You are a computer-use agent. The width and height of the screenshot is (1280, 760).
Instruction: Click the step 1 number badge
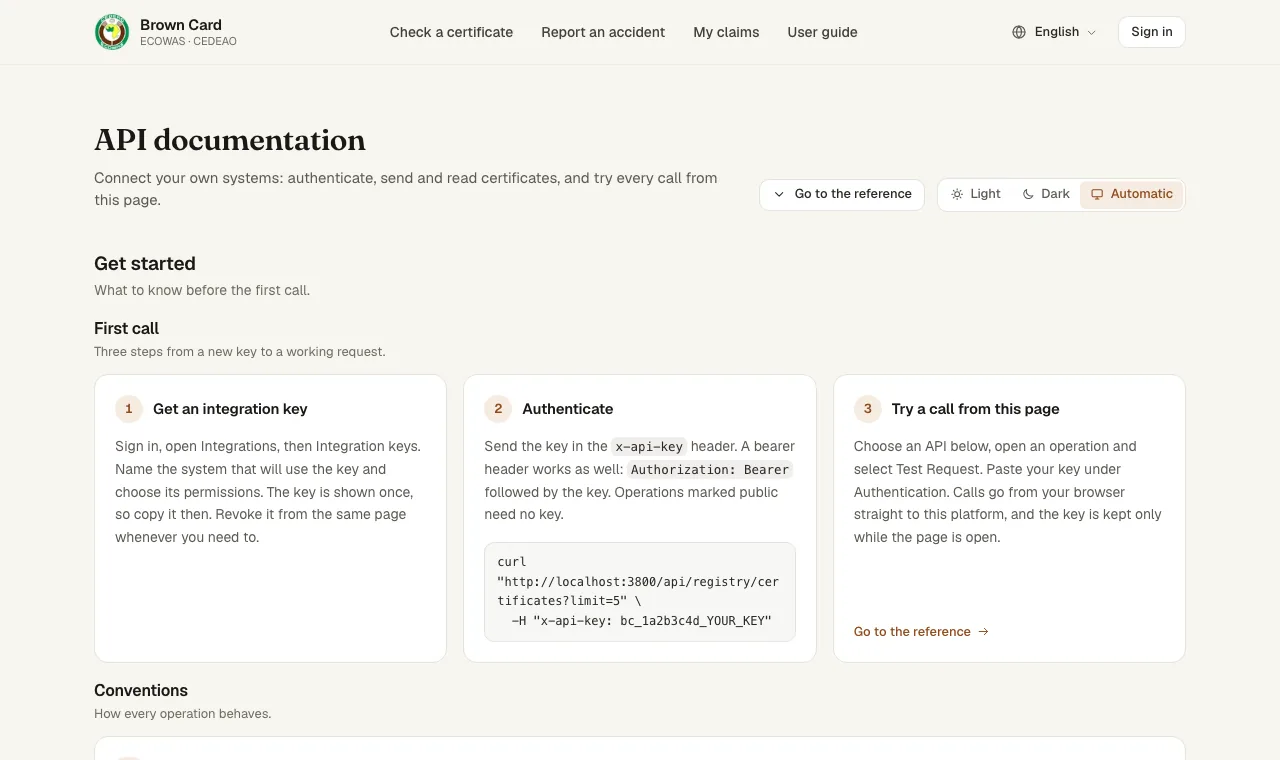click(129, 409)
